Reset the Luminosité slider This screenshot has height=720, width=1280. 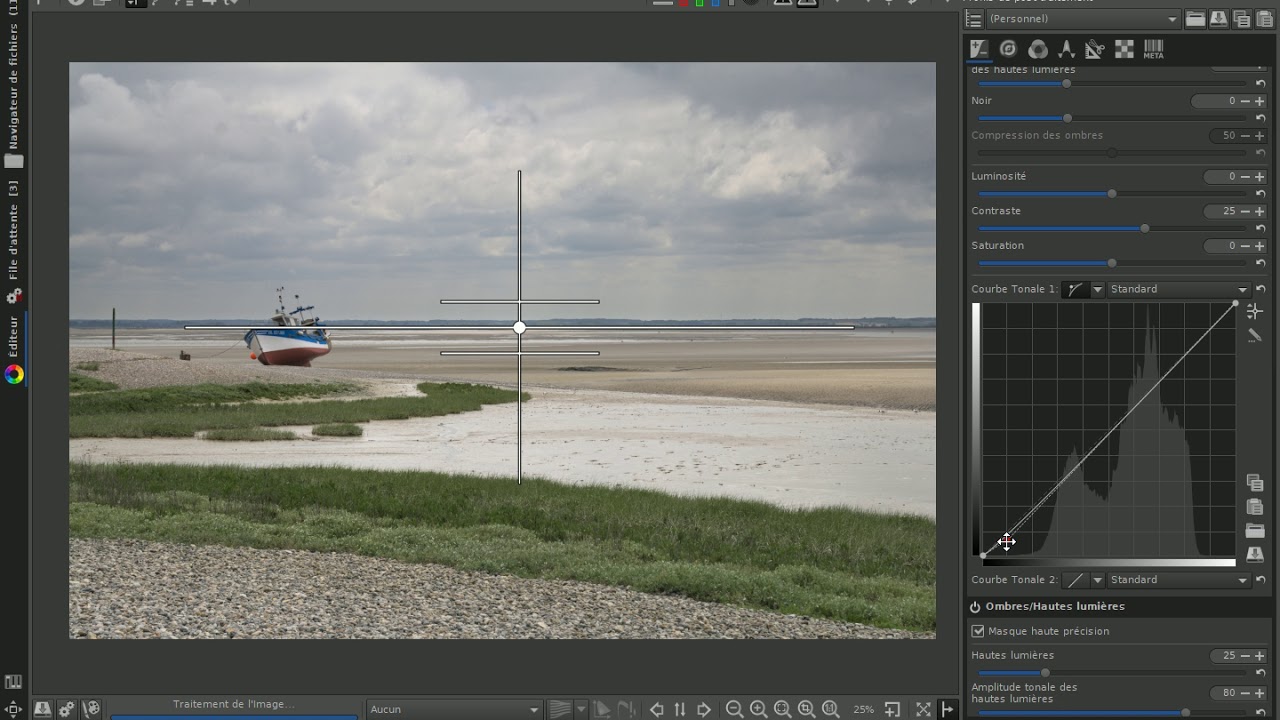coord(1260,194)
